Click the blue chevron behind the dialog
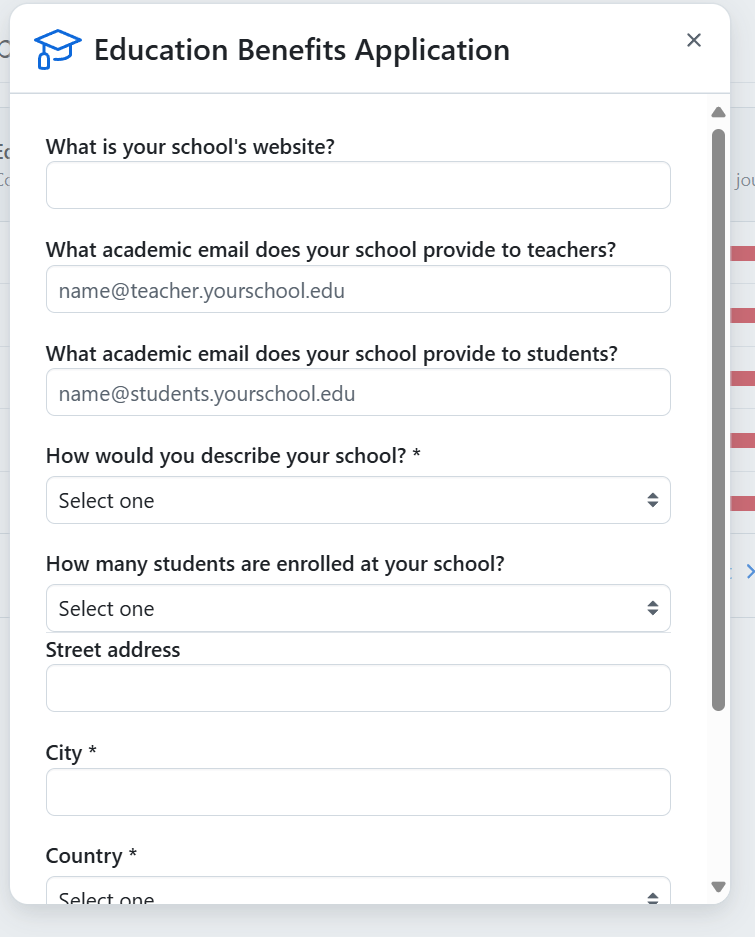The height and width of the screenshot is (937, 755). pyautogui.click(x=749, y=572)
